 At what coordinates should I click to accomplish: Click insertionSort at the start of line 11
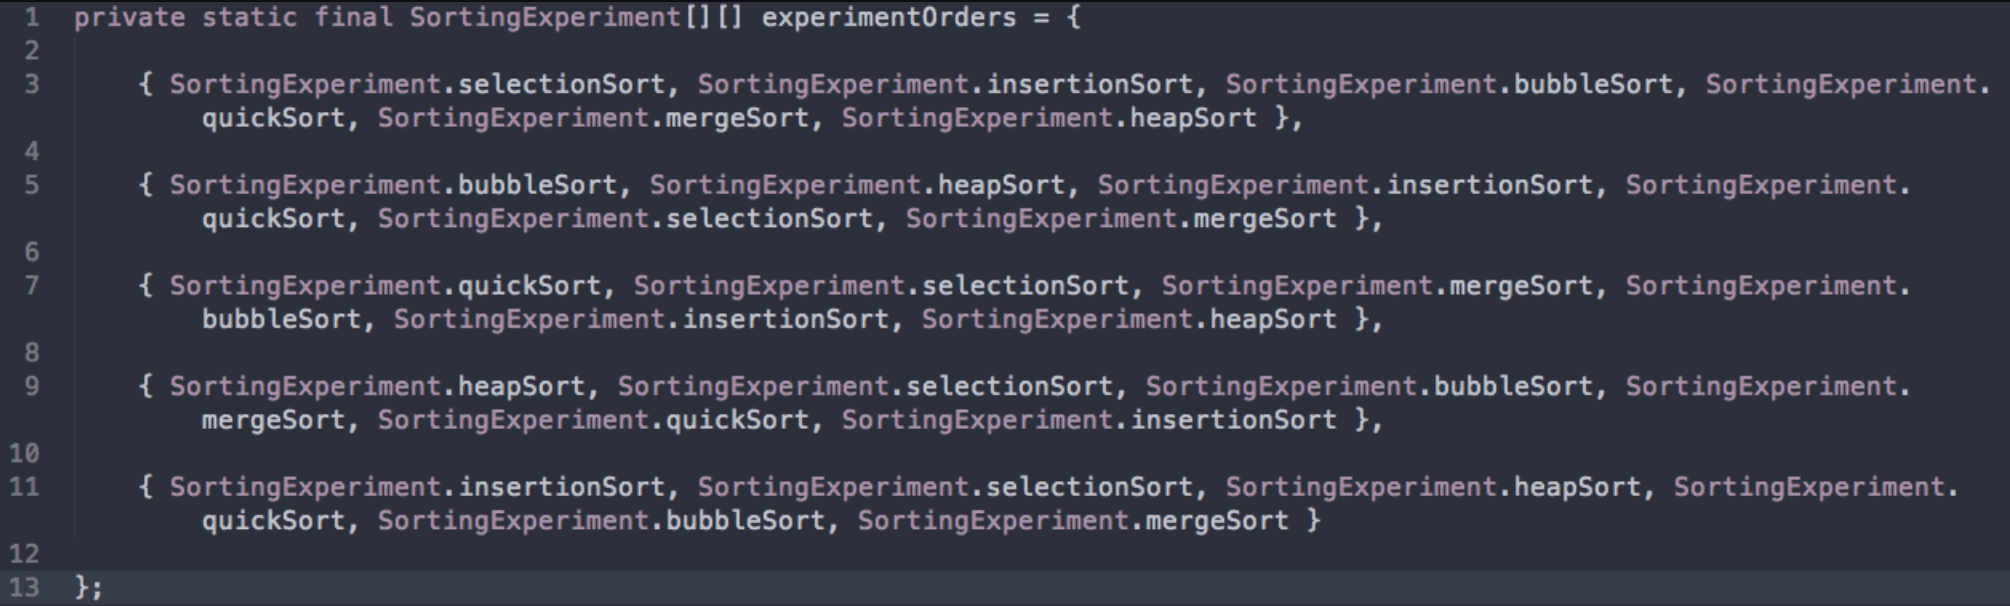(561, 487)
